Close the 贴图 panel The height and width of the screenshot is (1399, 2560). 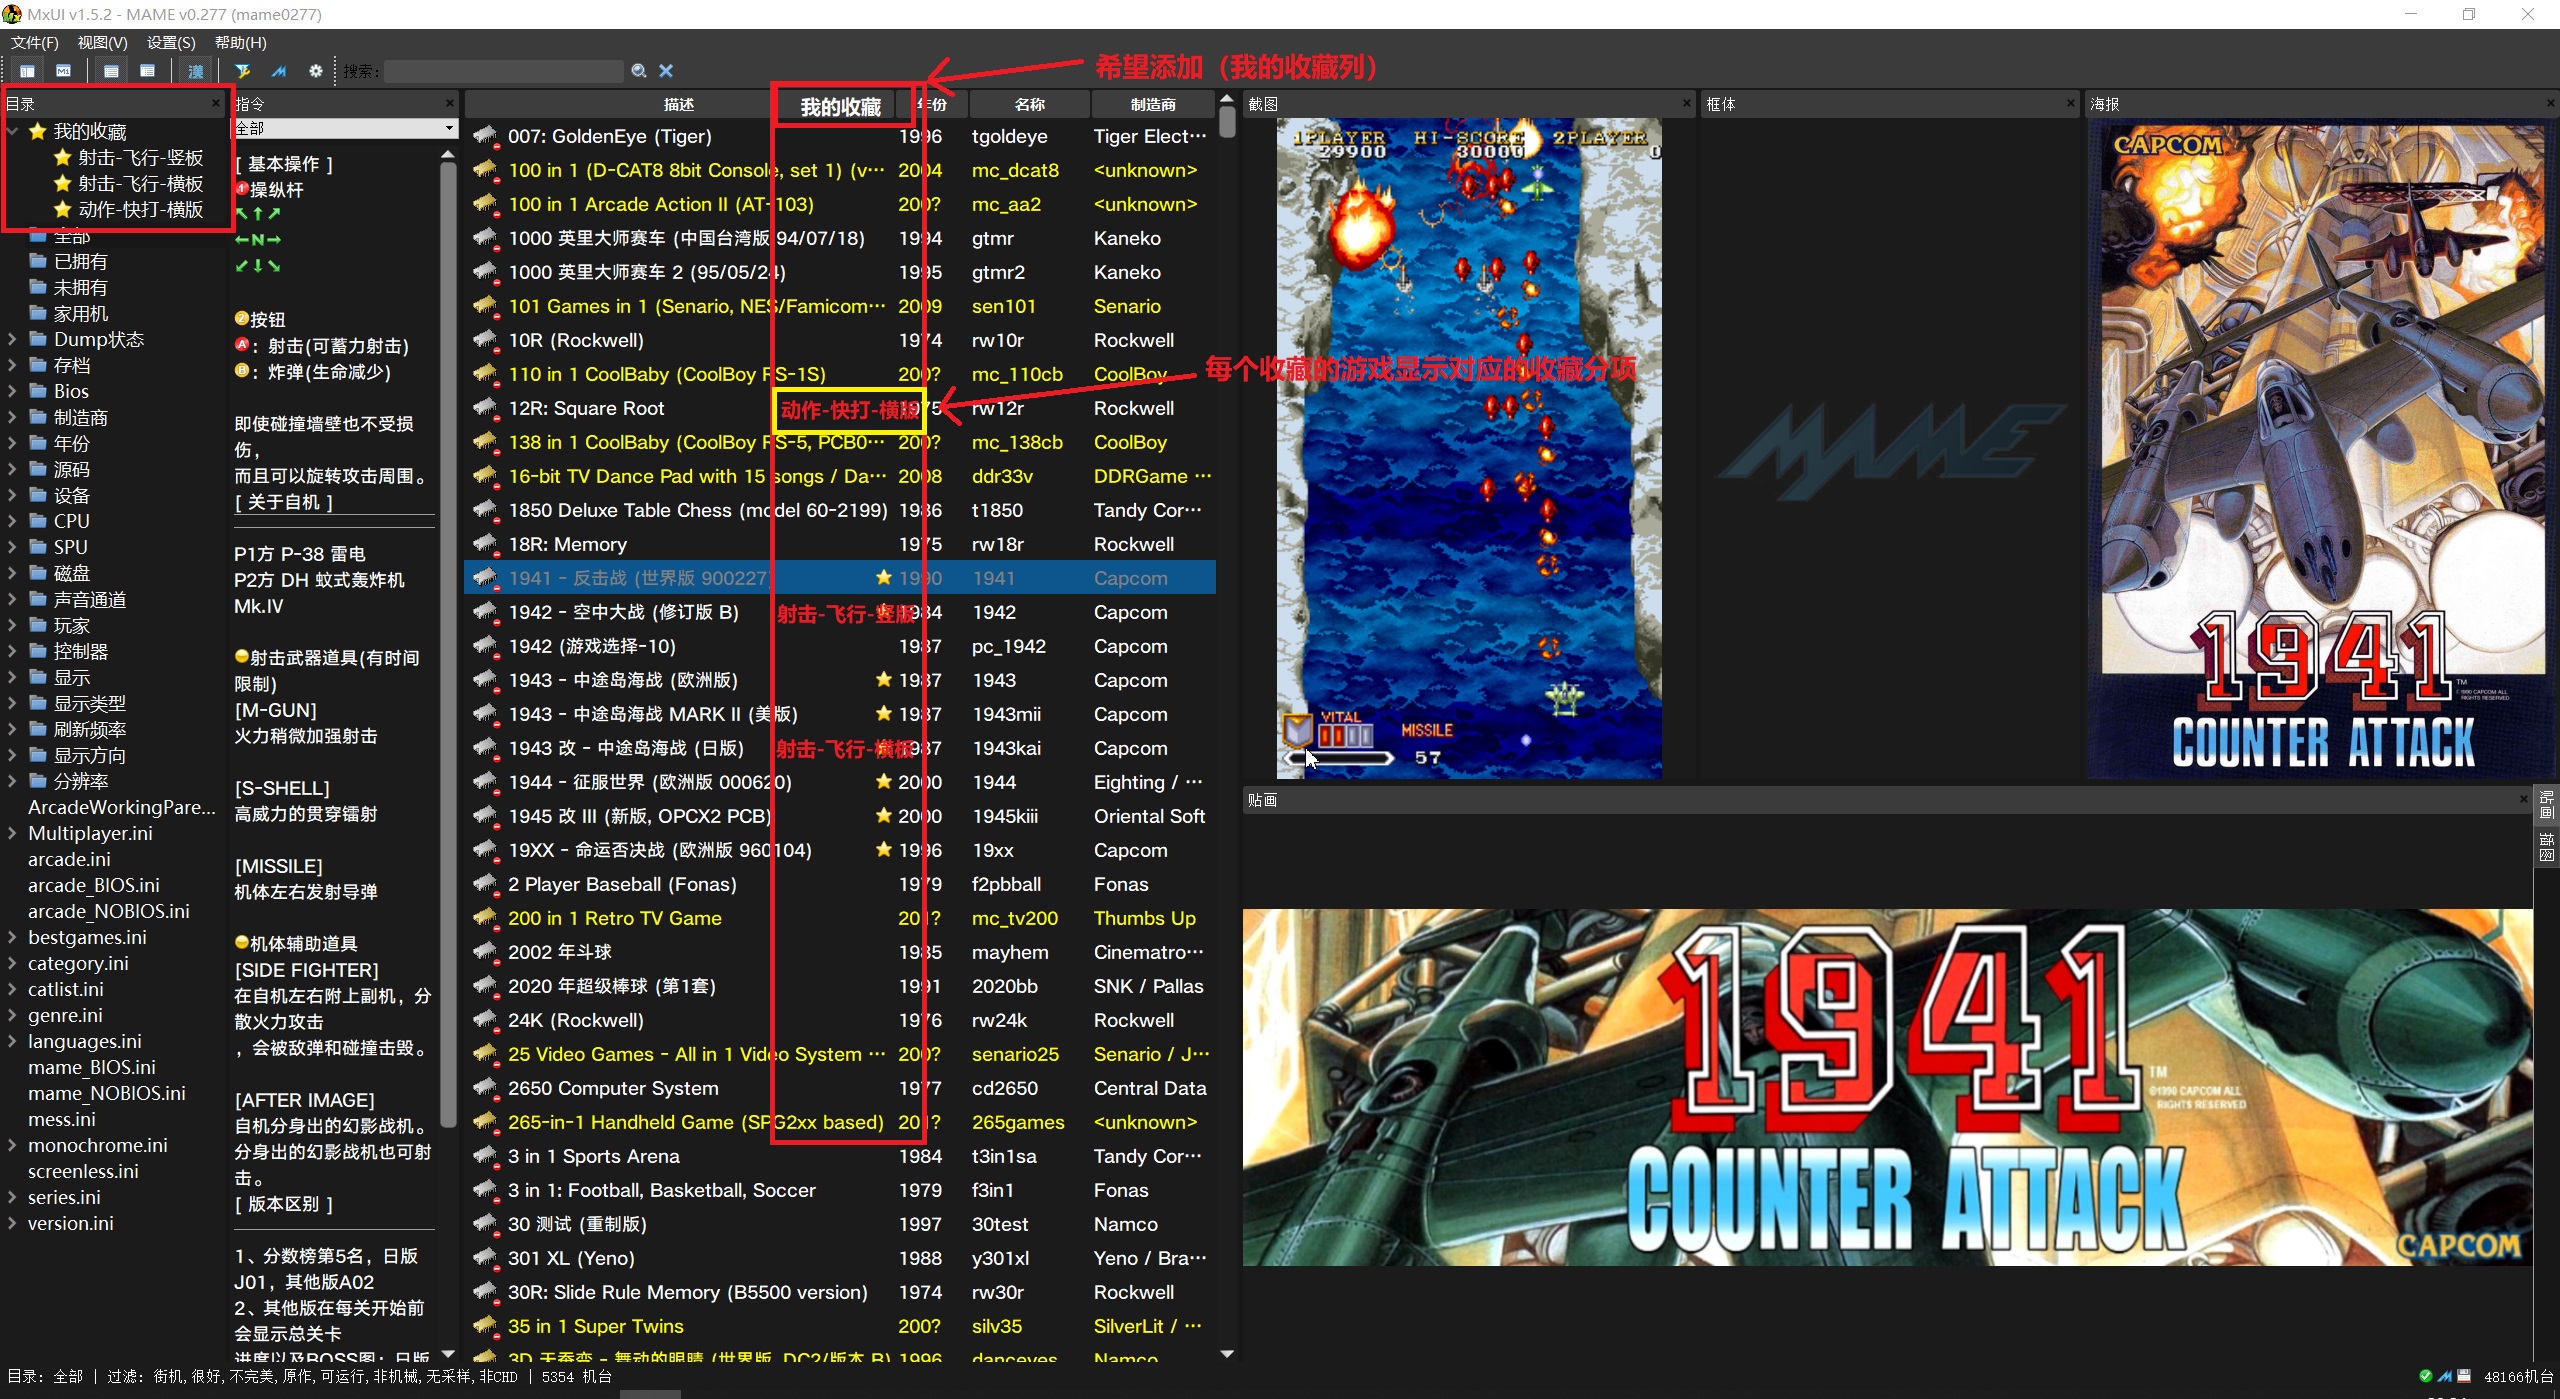[x=2523, y=799]
